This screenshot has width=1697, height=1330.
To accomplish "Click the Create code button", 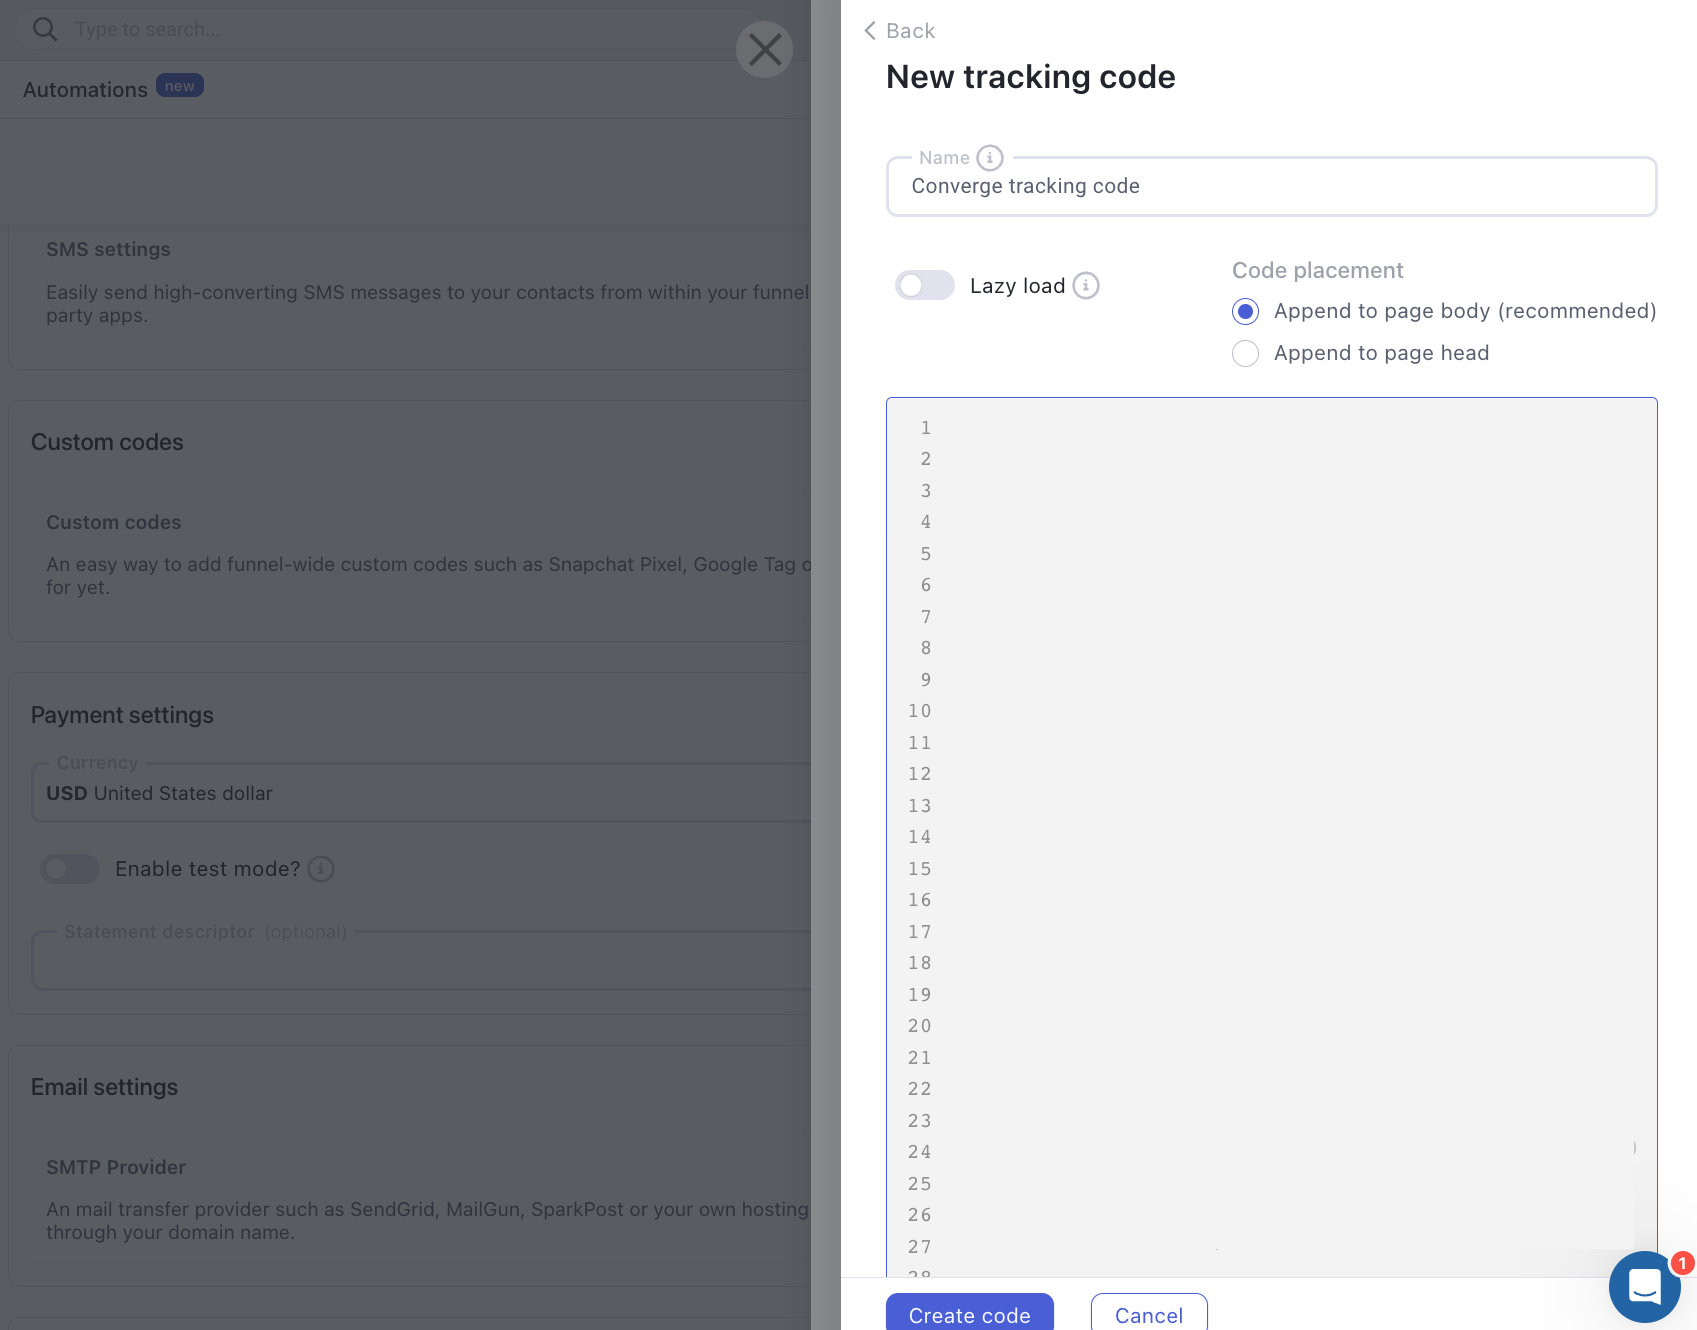I will pyautogui.click(x=968, y=1314).
